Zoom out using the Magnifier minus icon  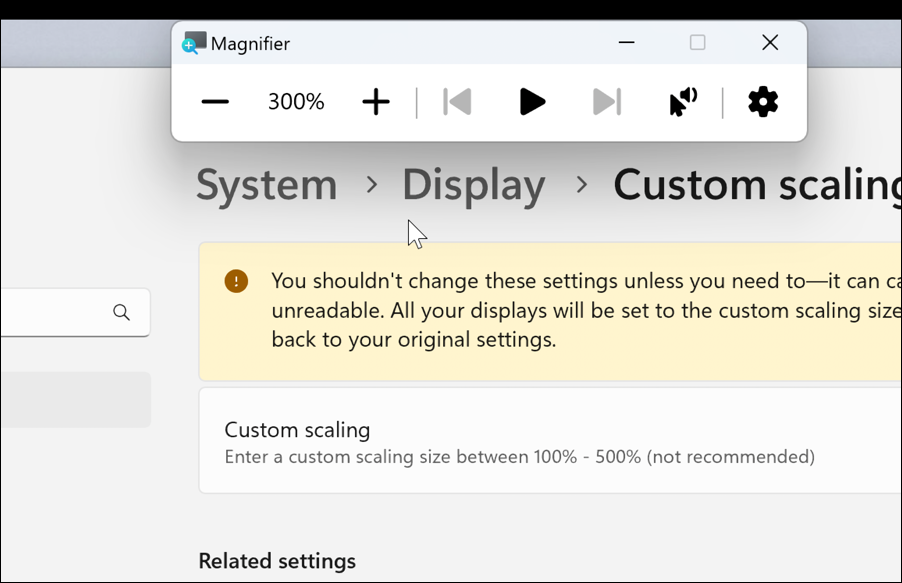(214, 101)
